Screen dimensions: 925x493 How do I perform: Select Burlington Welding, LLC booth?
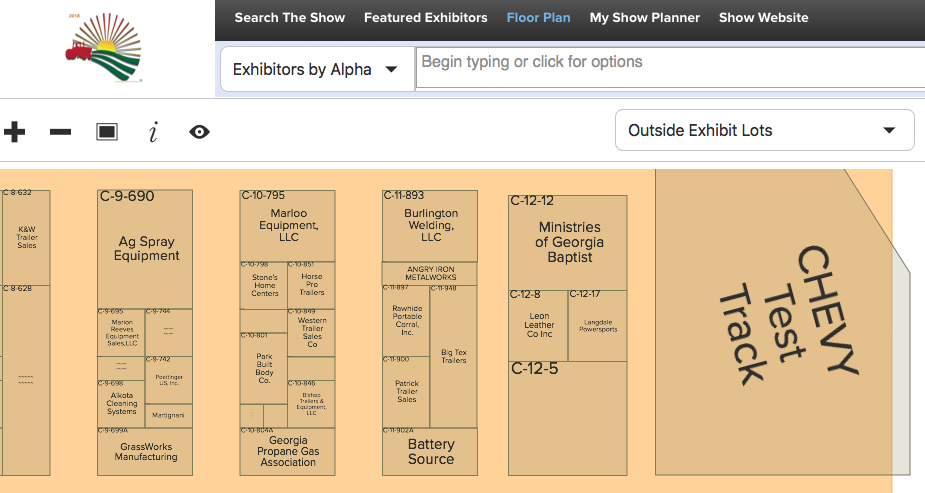coord(430,225)
